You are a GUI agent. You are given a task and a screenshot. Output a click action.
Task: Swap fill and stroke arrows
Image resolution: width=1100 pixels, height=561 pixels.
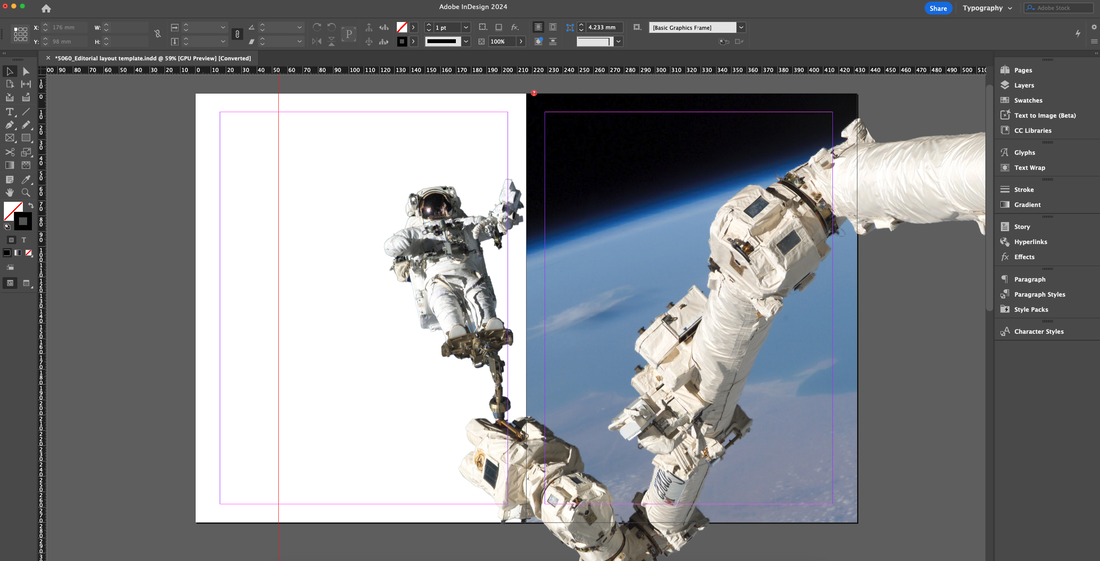point(30,205)
